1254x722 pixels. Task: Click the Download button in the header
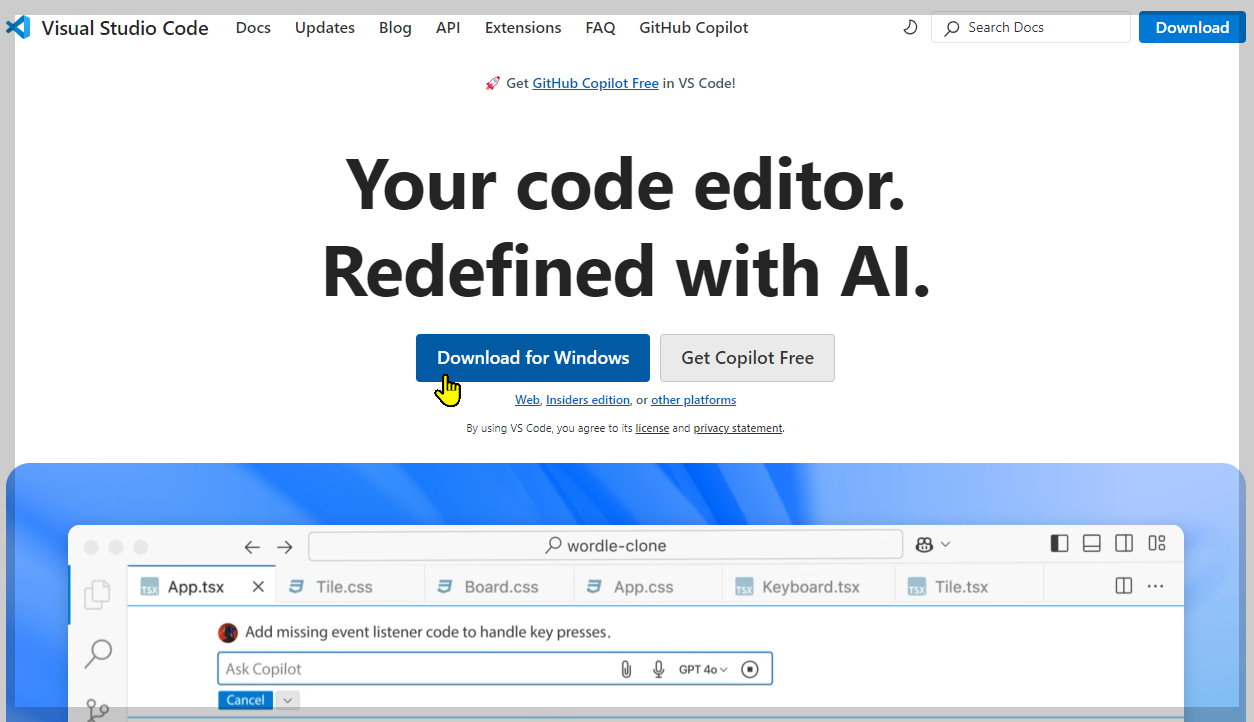tap(1192, 27)
